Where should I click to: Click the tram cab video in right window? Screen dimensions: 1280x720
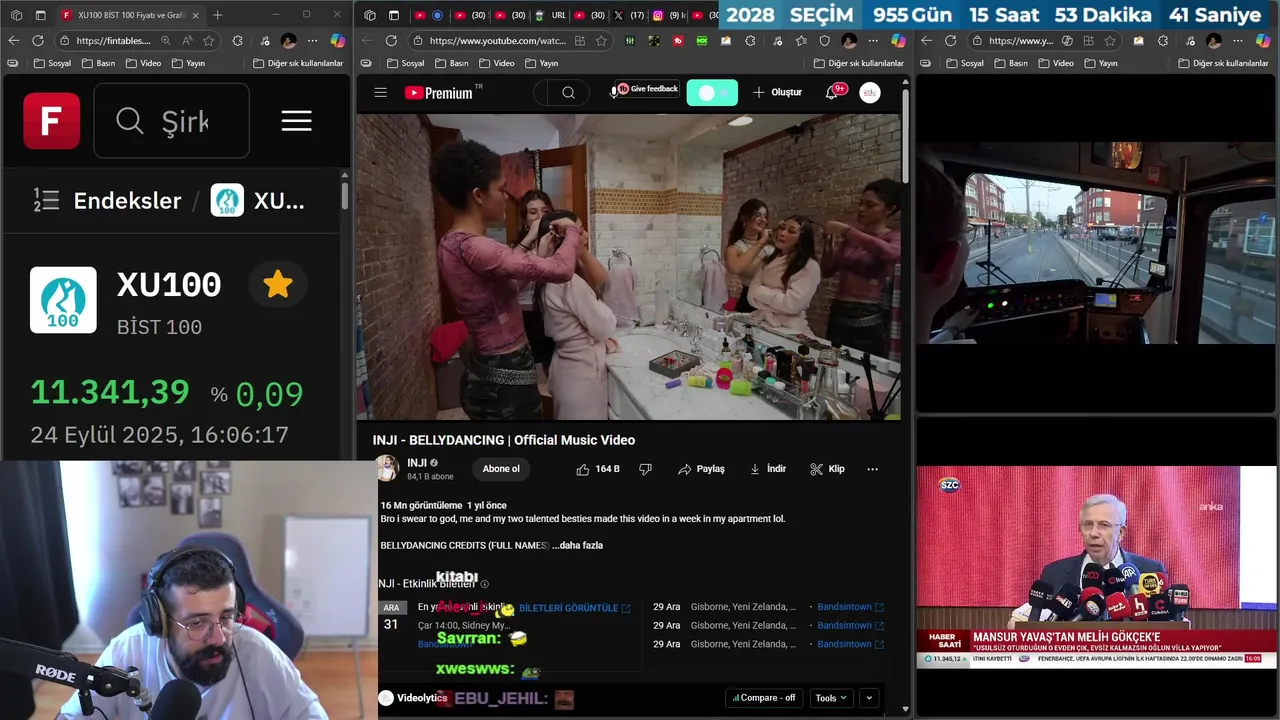1097,242
